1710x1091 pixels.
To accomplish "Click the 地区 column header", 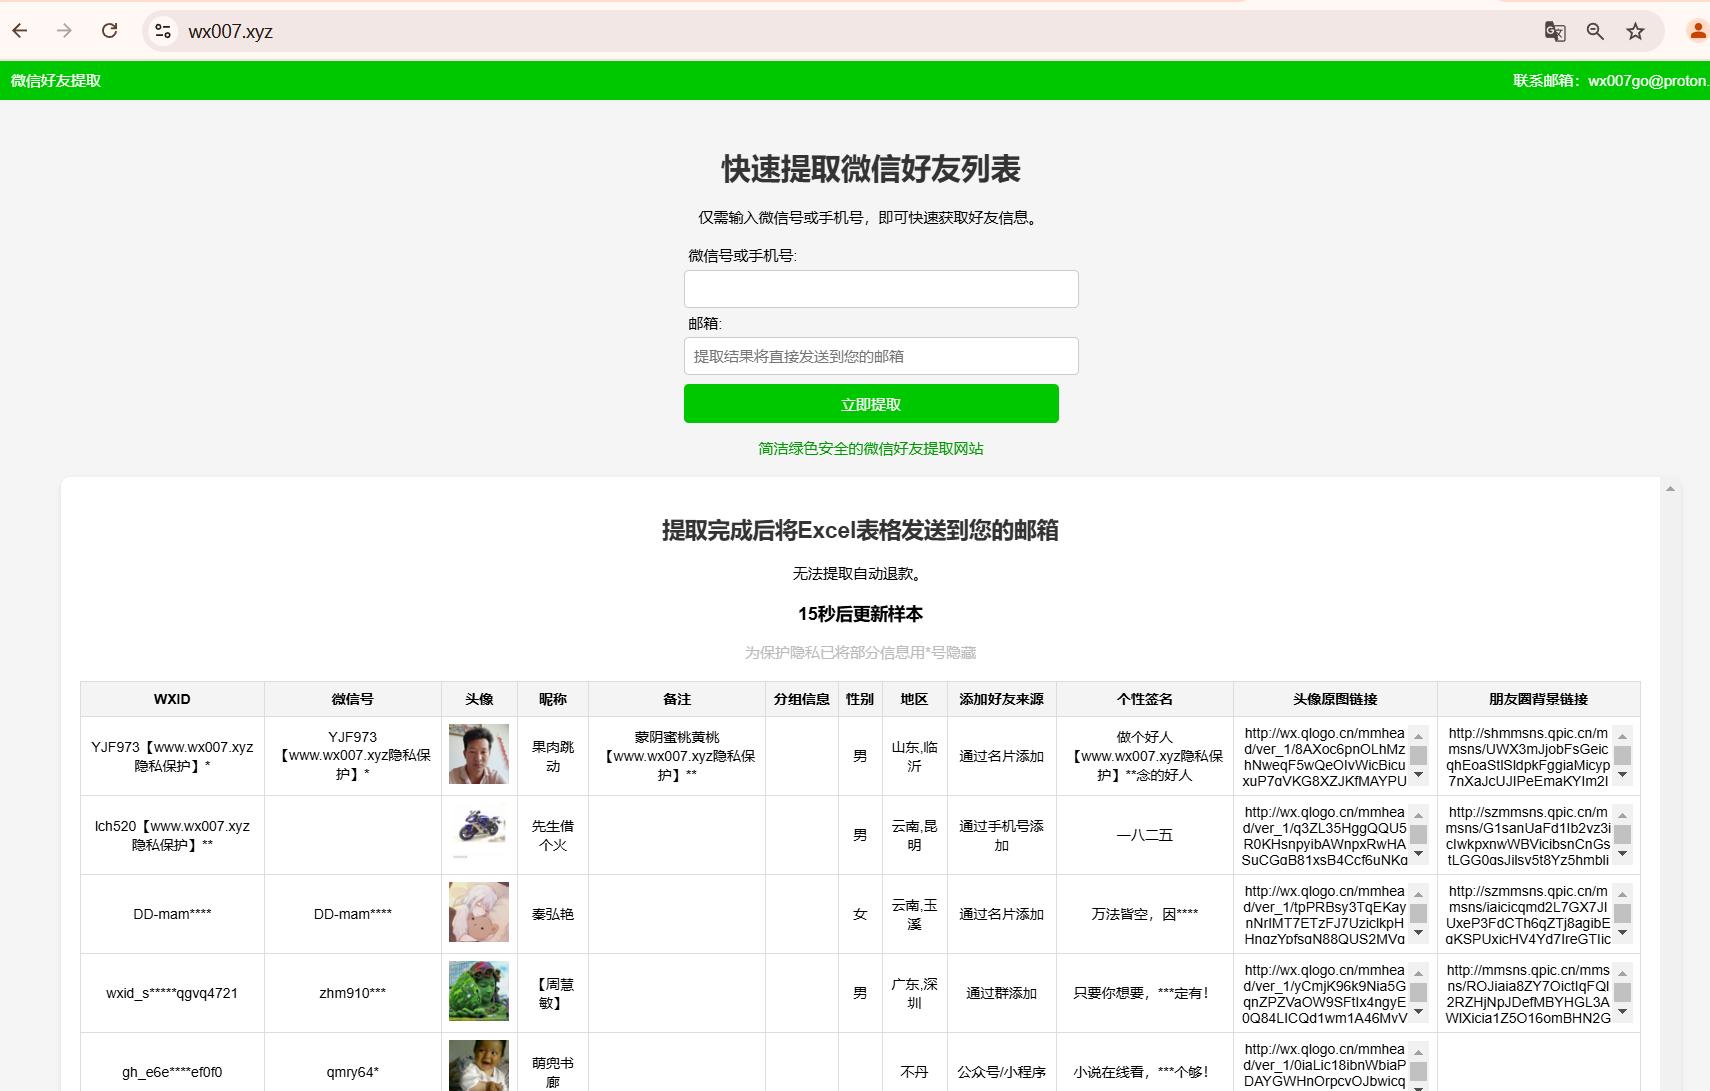I will (914, 699).
